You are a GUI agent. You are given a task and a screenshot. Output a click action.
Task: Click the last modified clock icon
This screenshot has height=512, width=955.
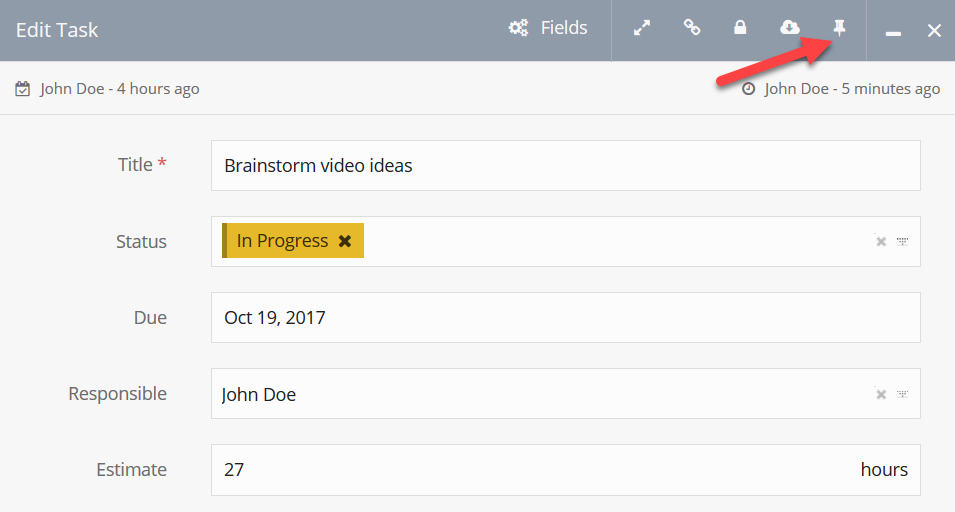(749, 89)
